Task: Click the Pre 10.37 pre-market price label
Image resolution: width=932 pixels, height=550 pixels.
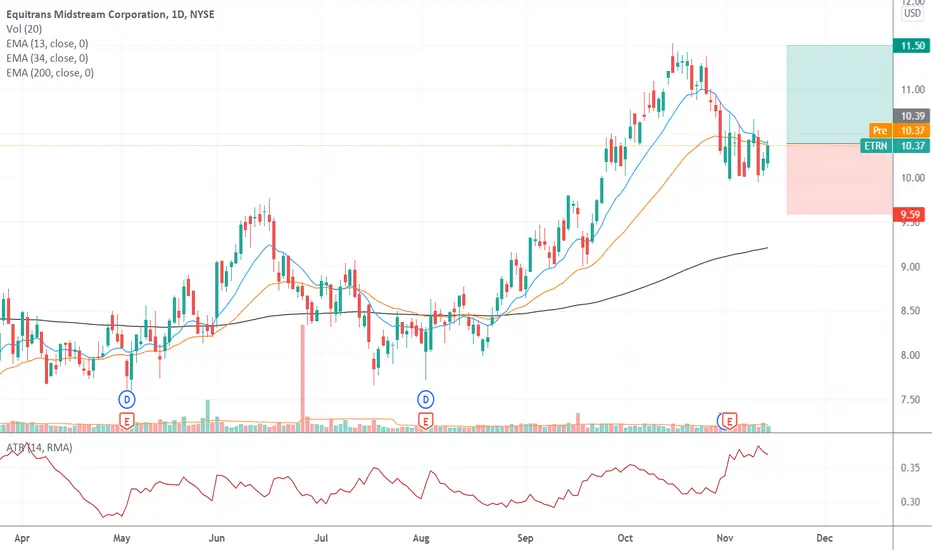Action: pyautogui.click(x=899, y=131)
